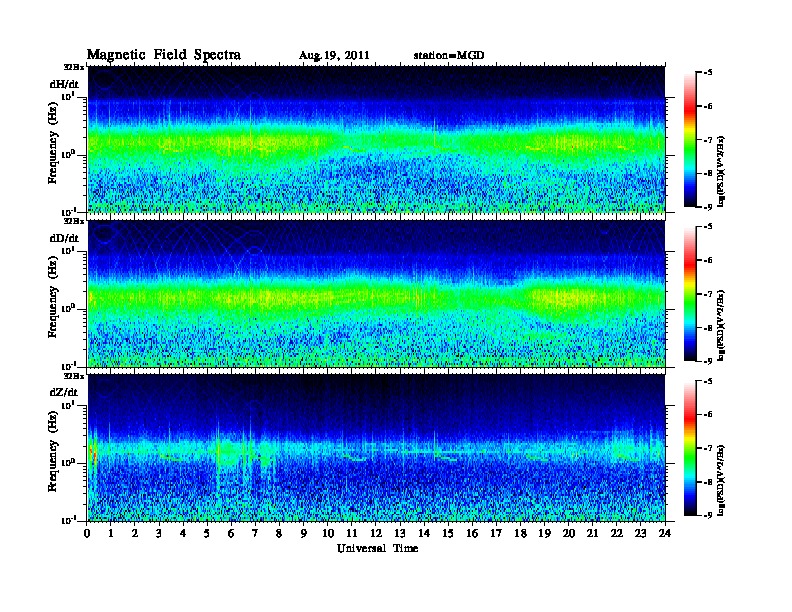Click hour tick label "8" on time axis
This screenshot has height=612, width=792.
(279, 534)
